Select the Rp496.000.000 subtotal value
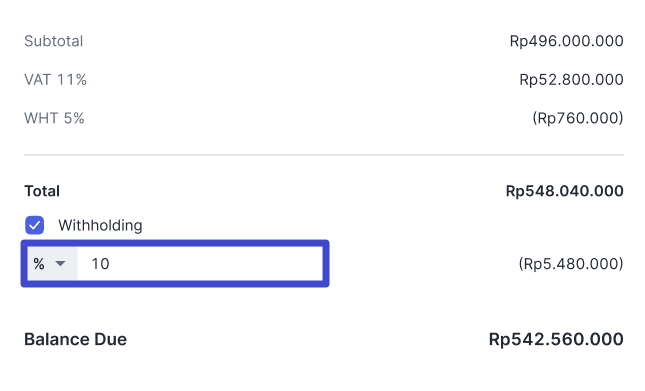 pyautogui.click(x=567, y=41)
